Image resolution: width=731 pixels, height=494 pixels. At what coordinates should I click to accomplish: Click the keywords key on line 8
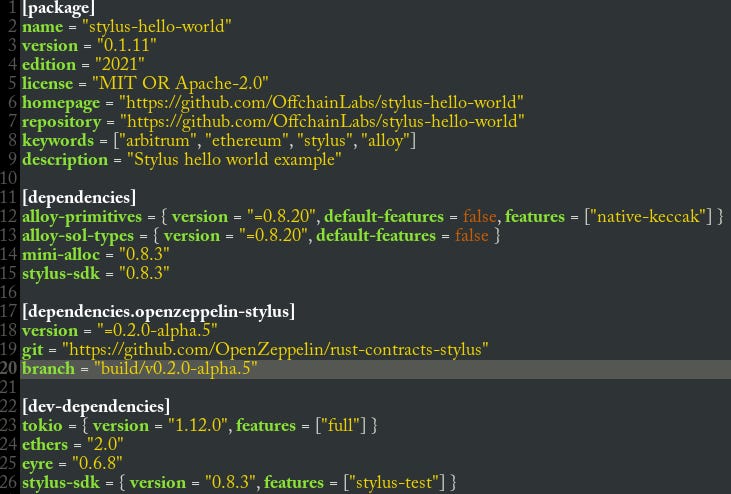point(58,141)
